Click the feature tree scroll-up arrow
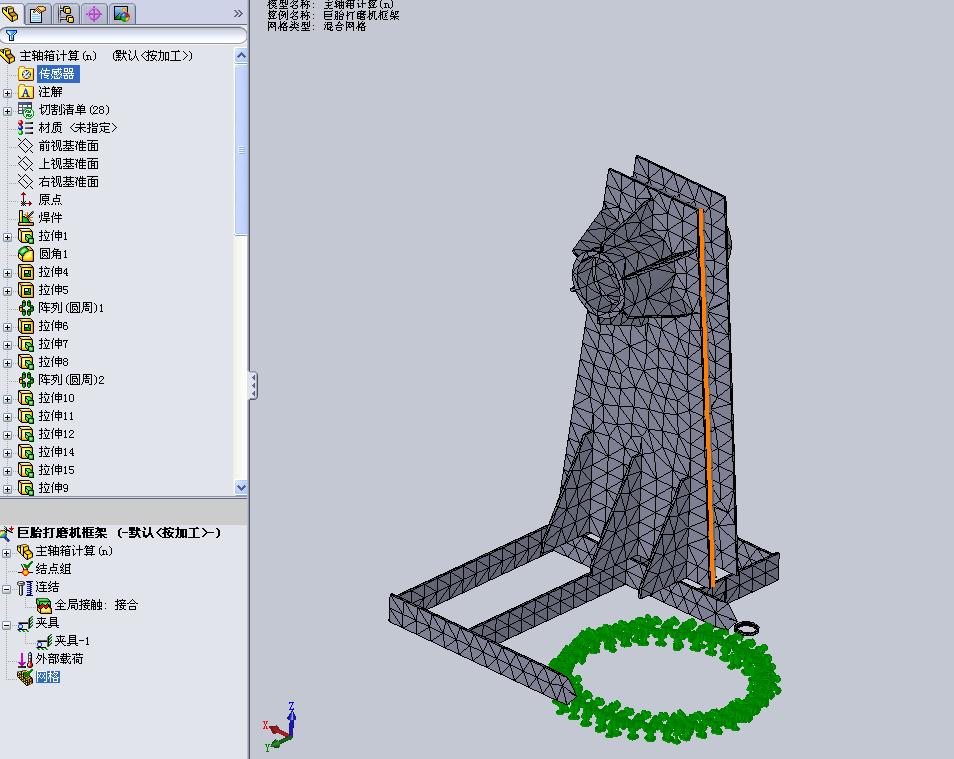The image size is (954, 759). (241, 55)
